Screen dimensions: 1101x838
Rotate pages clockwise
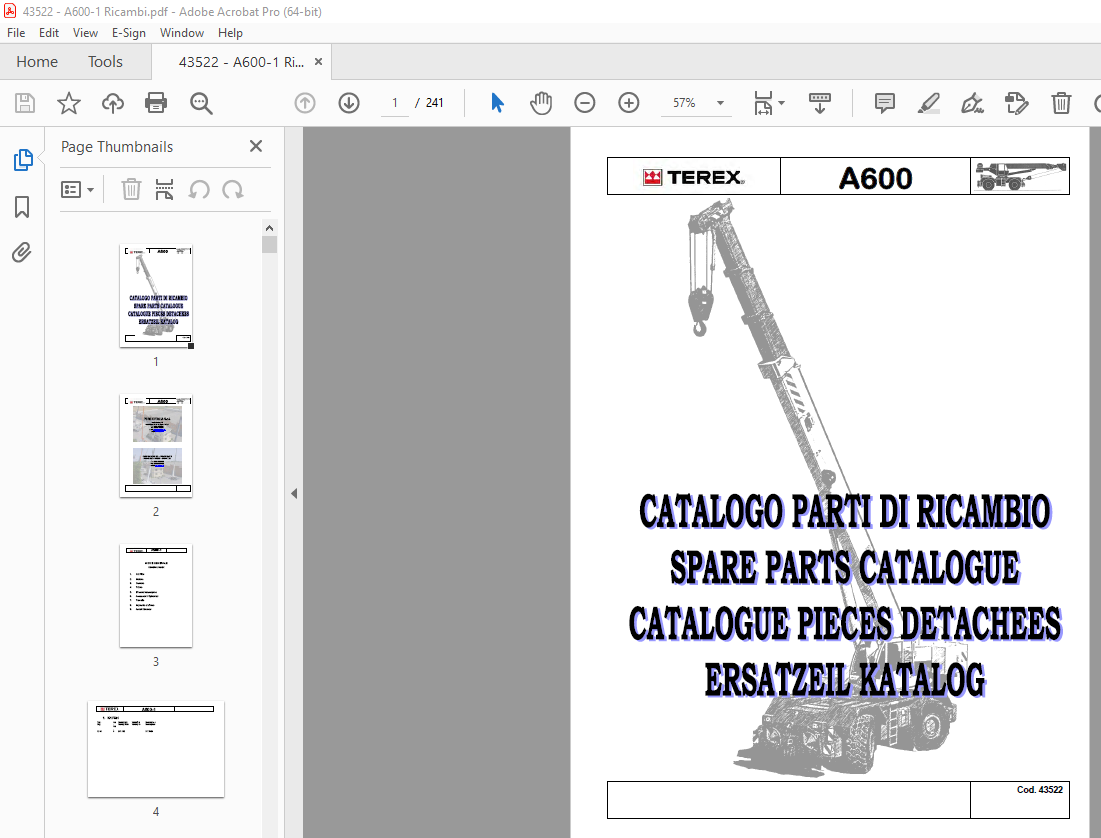pyautogui.click(x=232, y=190)
